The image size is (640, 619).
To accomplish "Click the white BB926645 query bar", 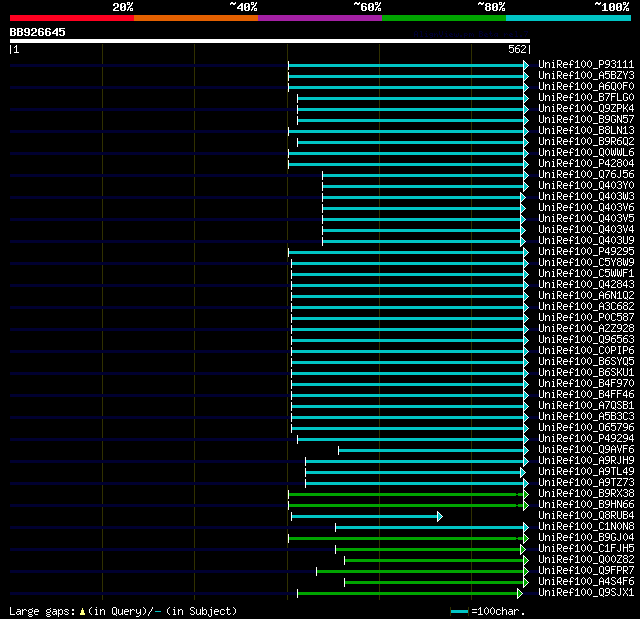I will click(270, 41).
